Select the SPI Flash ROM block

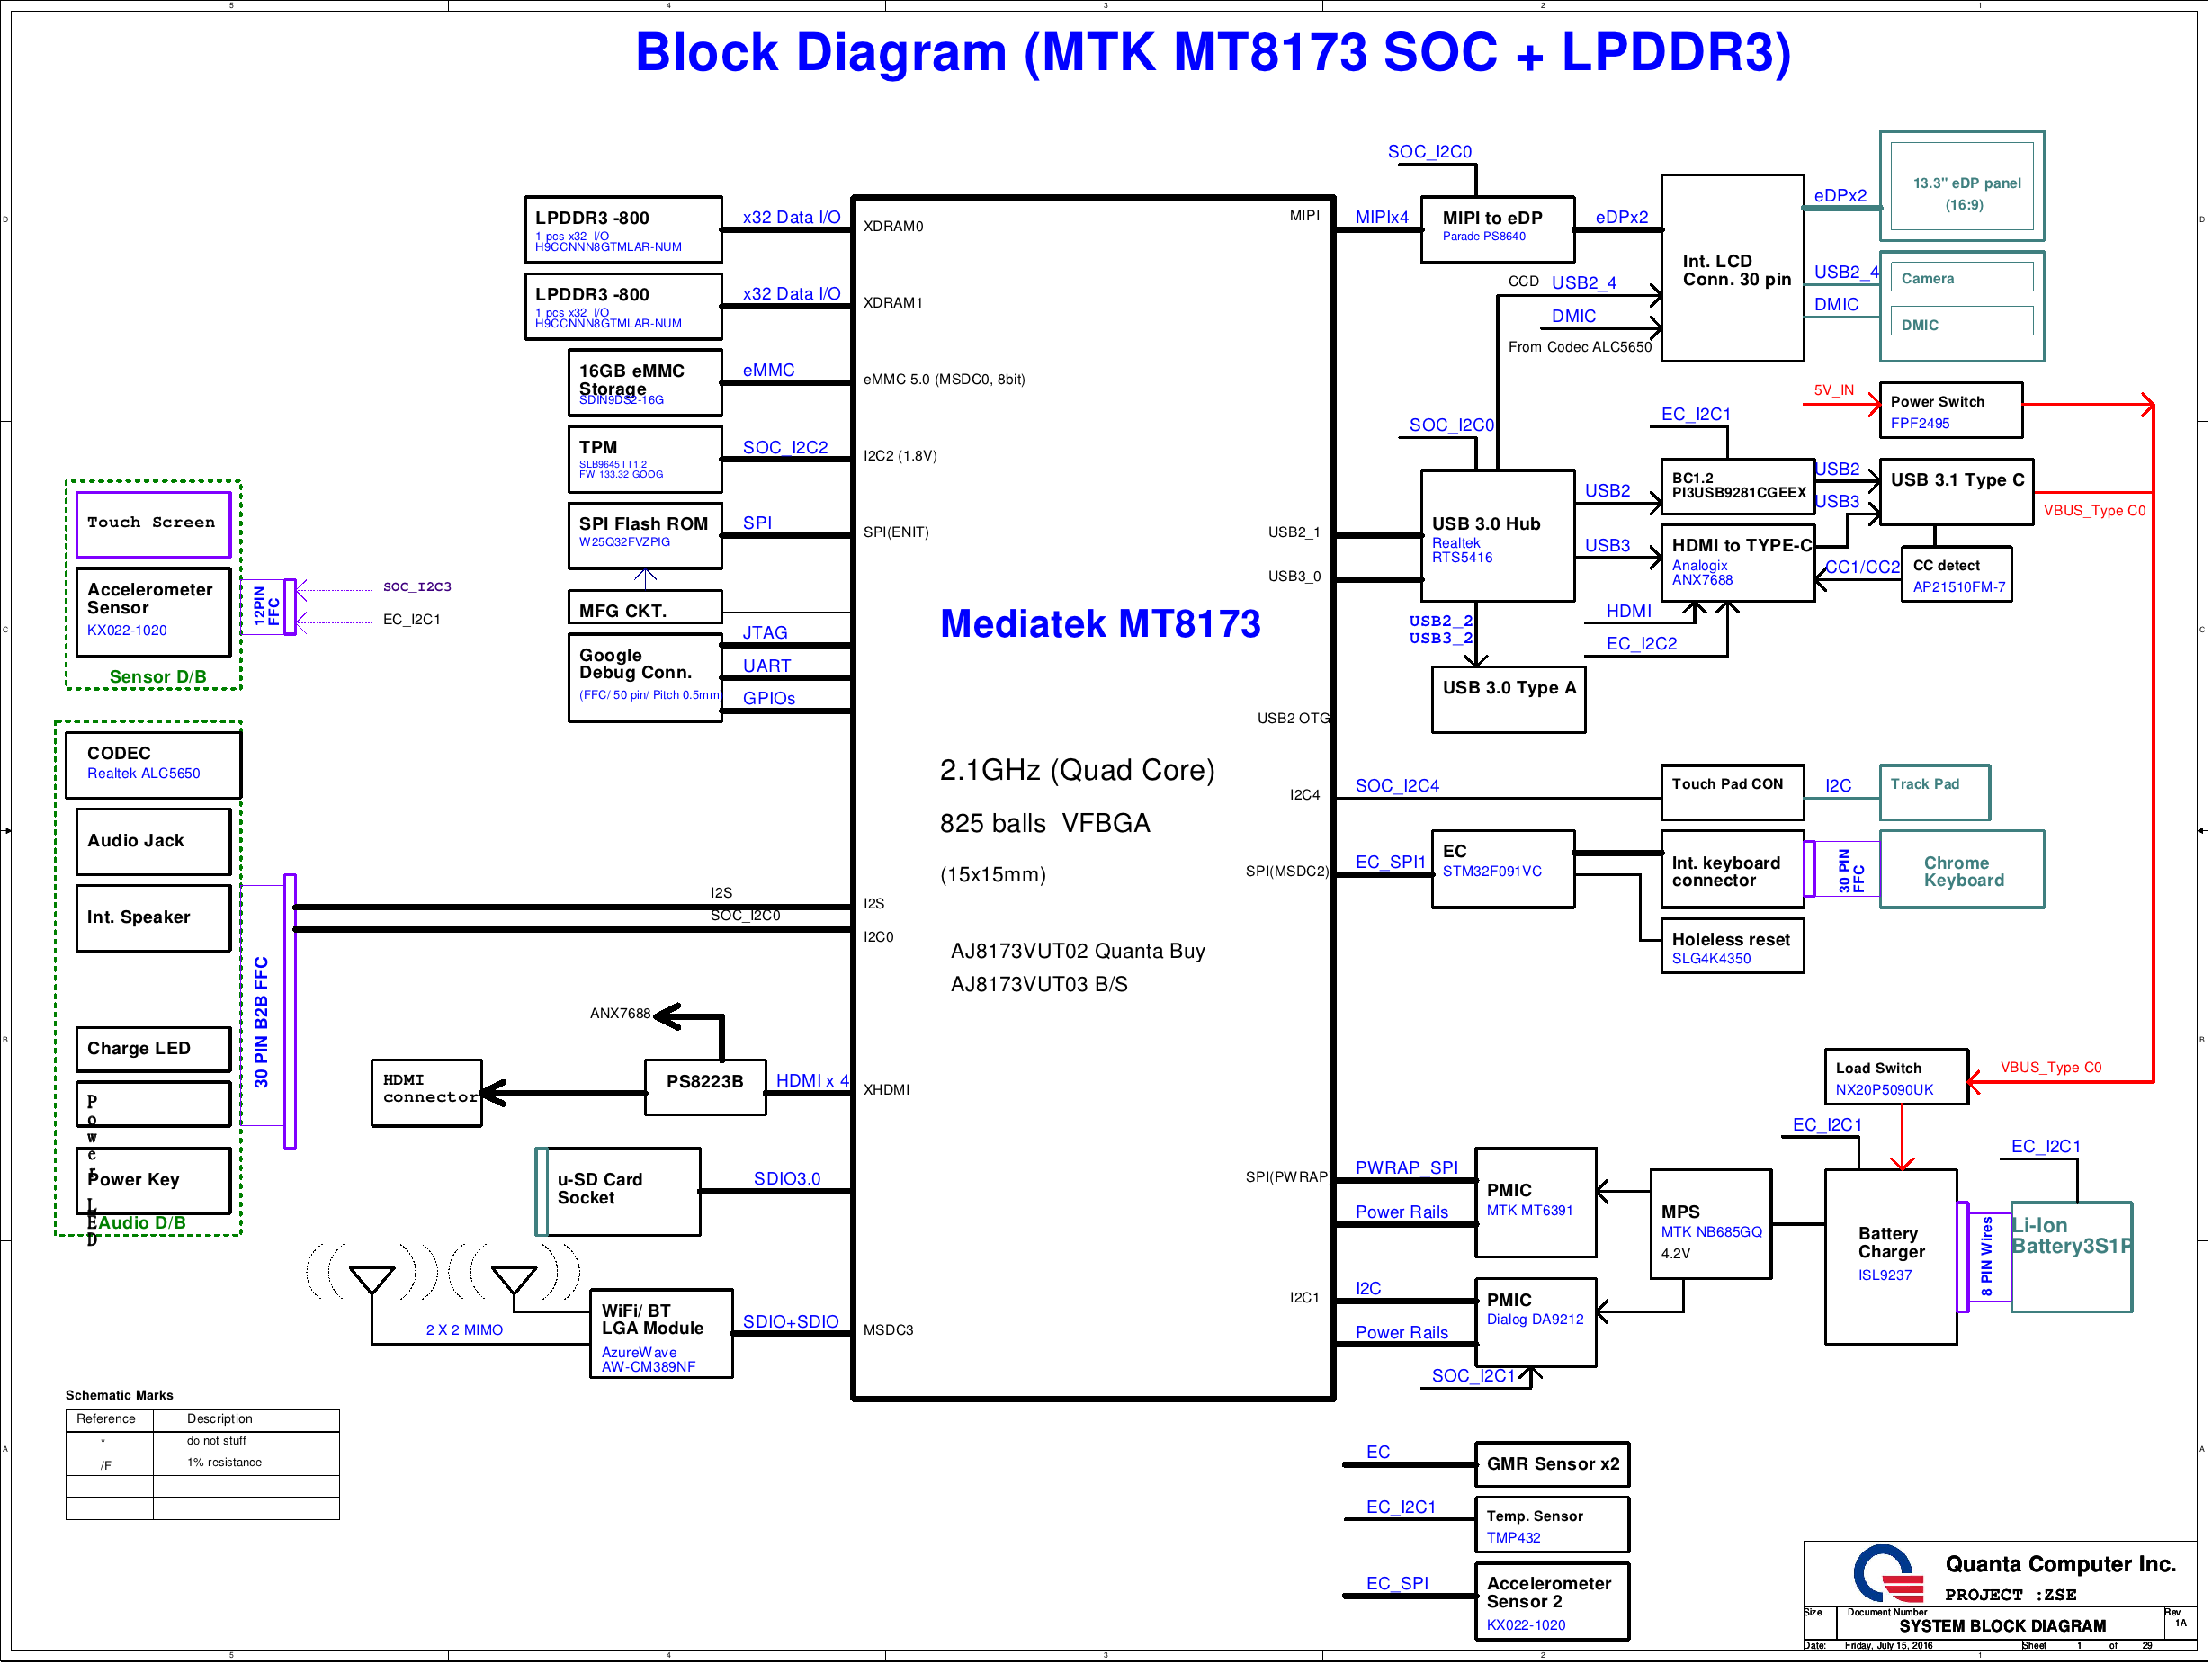pyautogui.click(x=645, y=535)
